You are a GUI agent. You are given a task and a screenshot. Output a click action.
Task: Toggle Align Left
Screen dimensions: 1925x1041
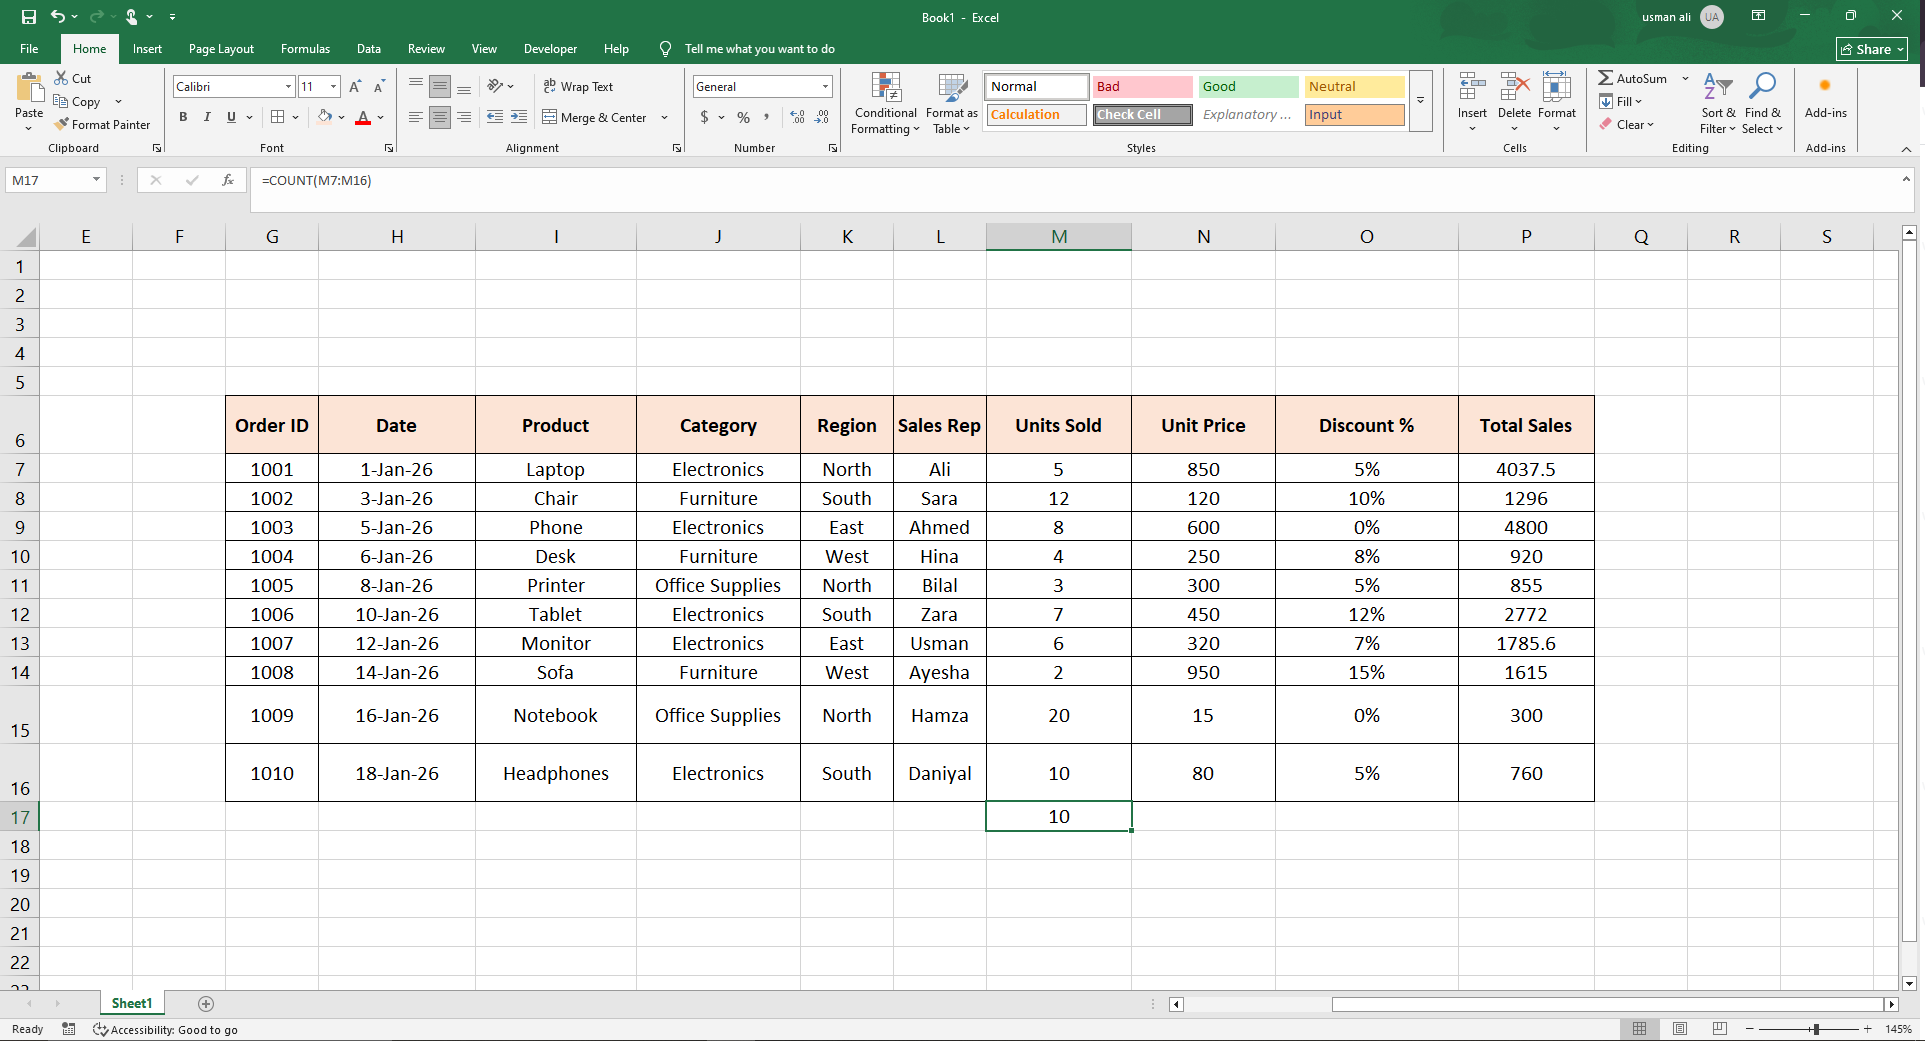tap(416, 118)
